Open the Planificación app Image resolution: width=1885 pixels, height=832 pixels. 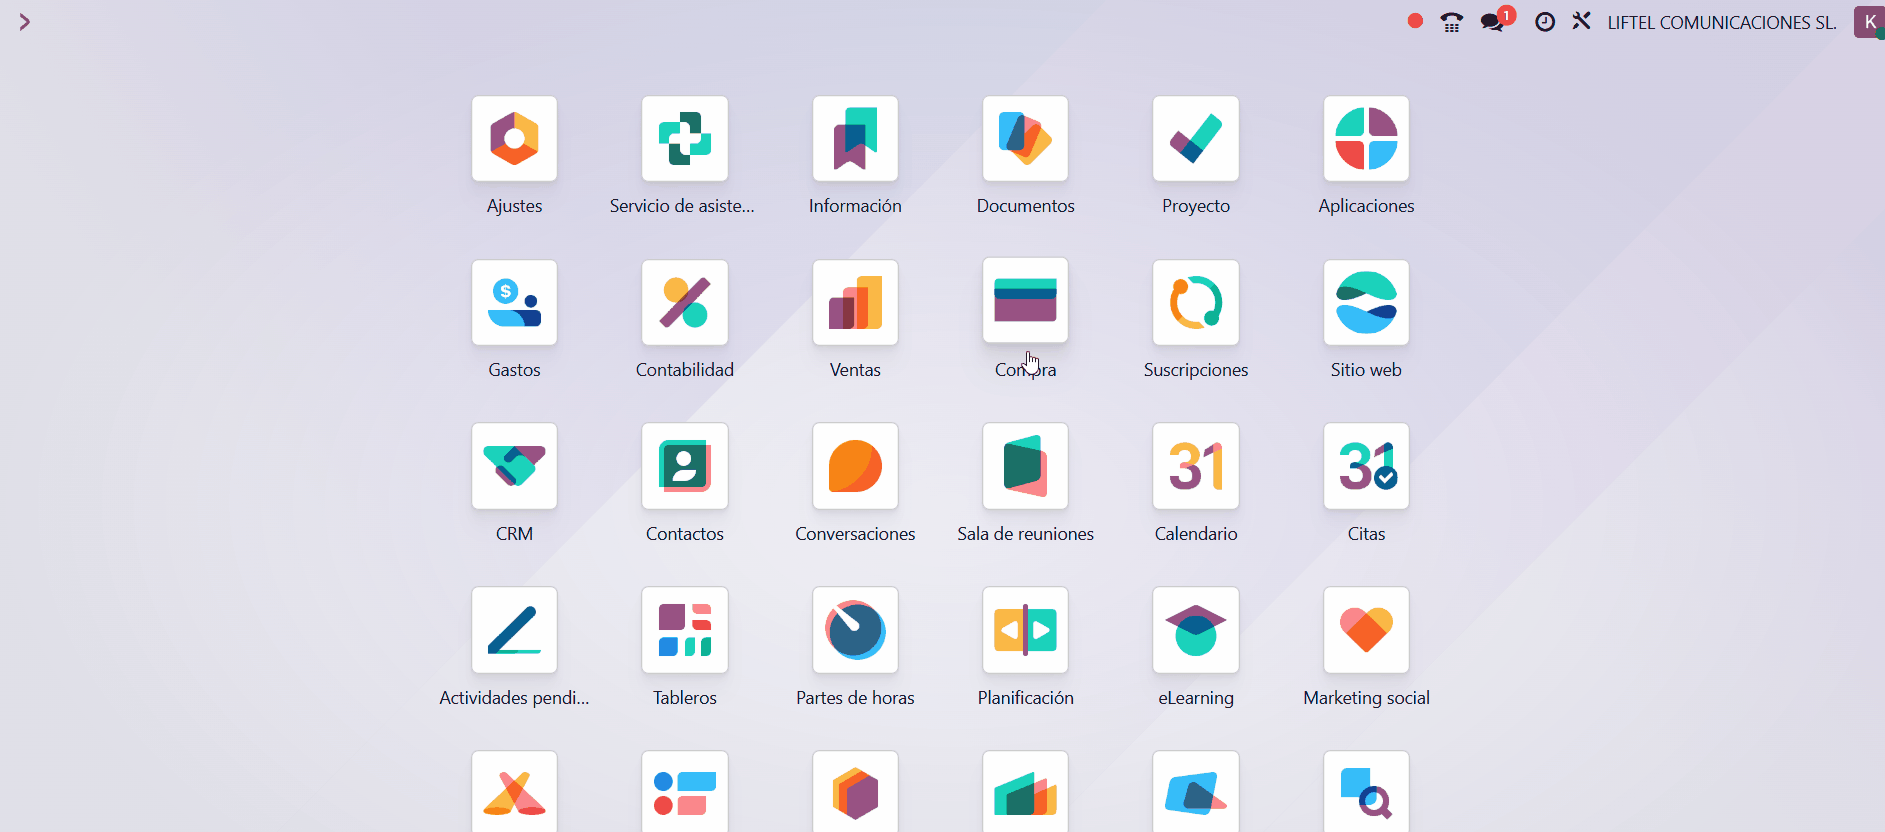[x=1025, y=631]
